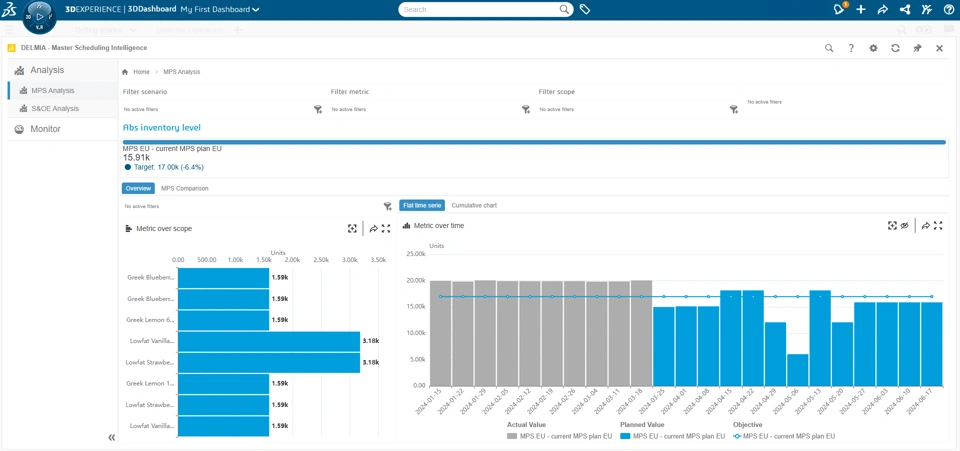Switch to the Overview tab
The width and height of the screenshot is (960, 451).
[x=138, y=188]
